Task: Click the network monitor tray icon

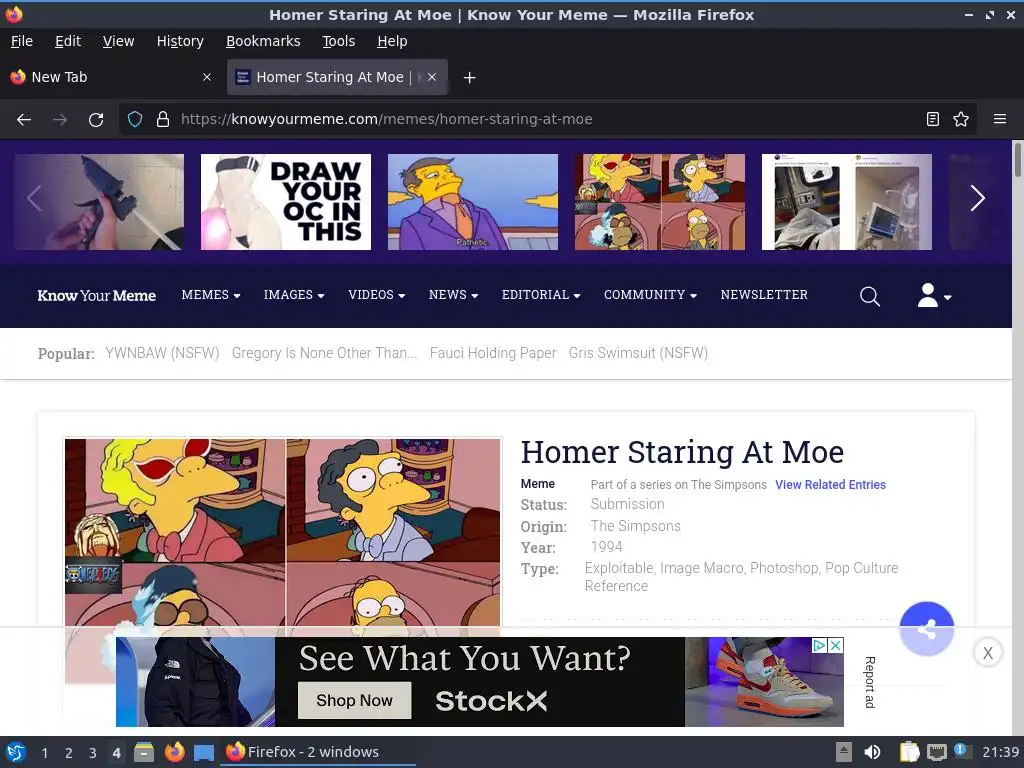Action: [x=936, y=752]
